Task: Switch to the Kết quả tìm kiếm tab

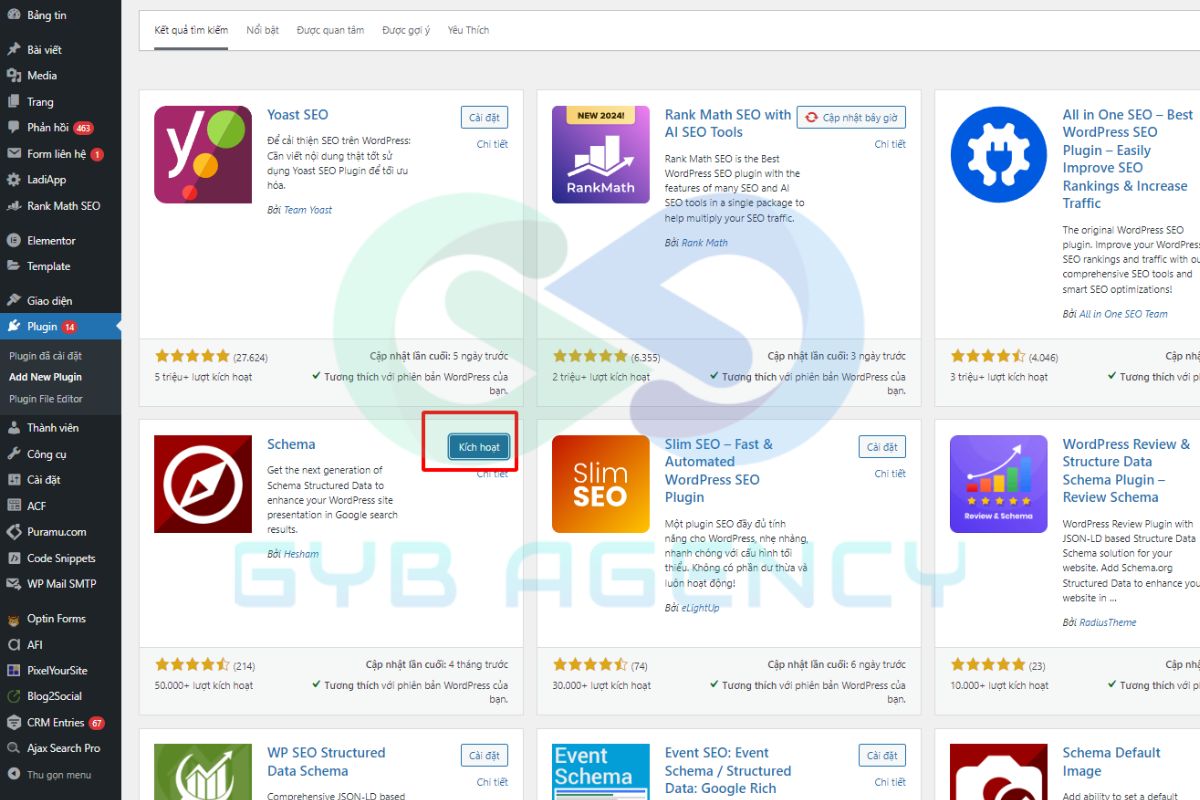Action: pos(191,30)
